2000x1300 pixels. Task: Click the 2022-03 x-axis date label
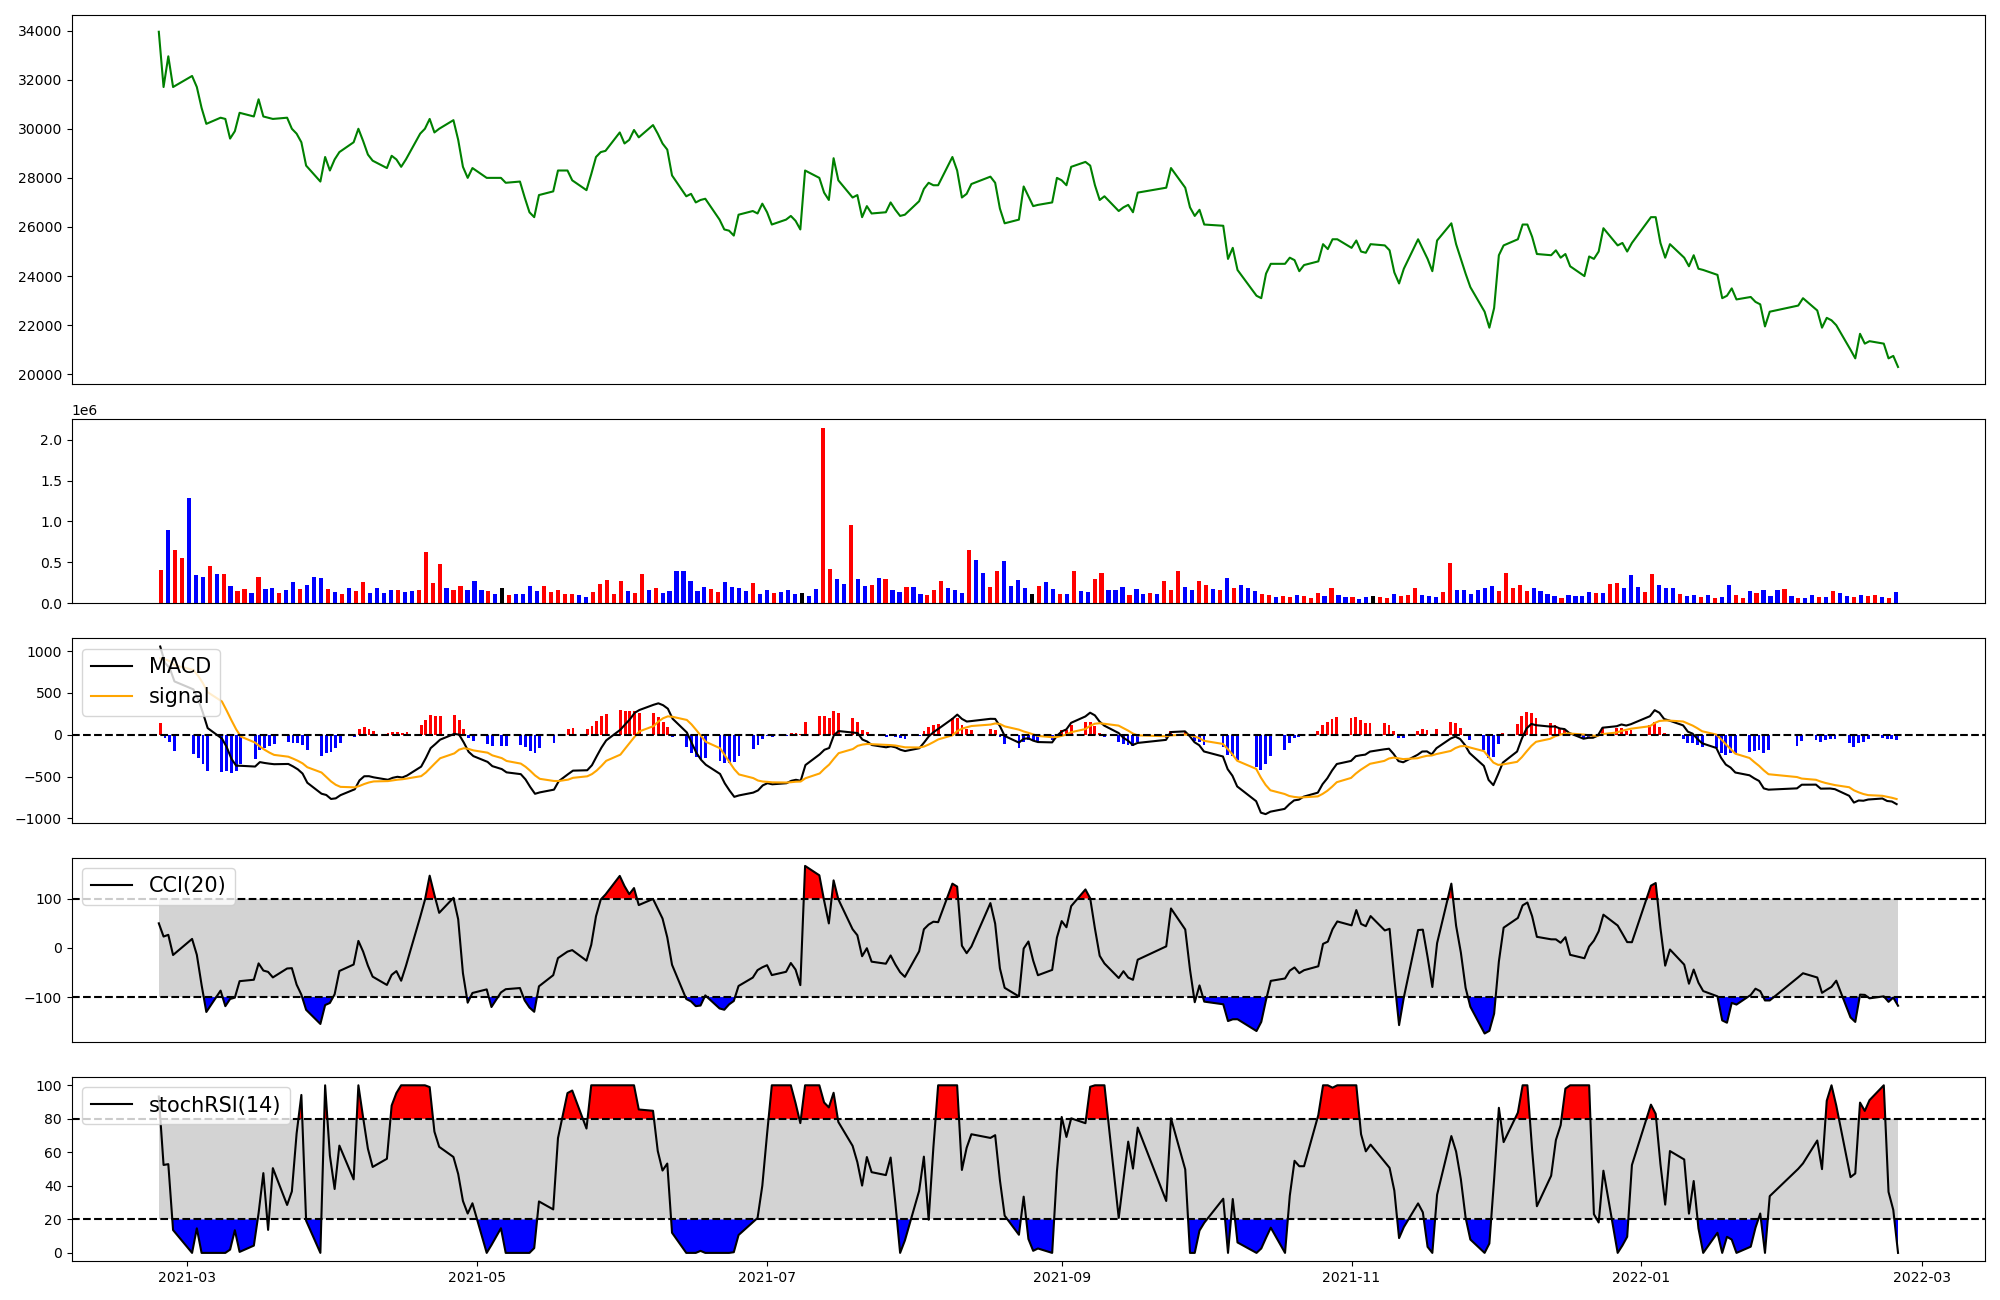click(x=1922, y=1277)
